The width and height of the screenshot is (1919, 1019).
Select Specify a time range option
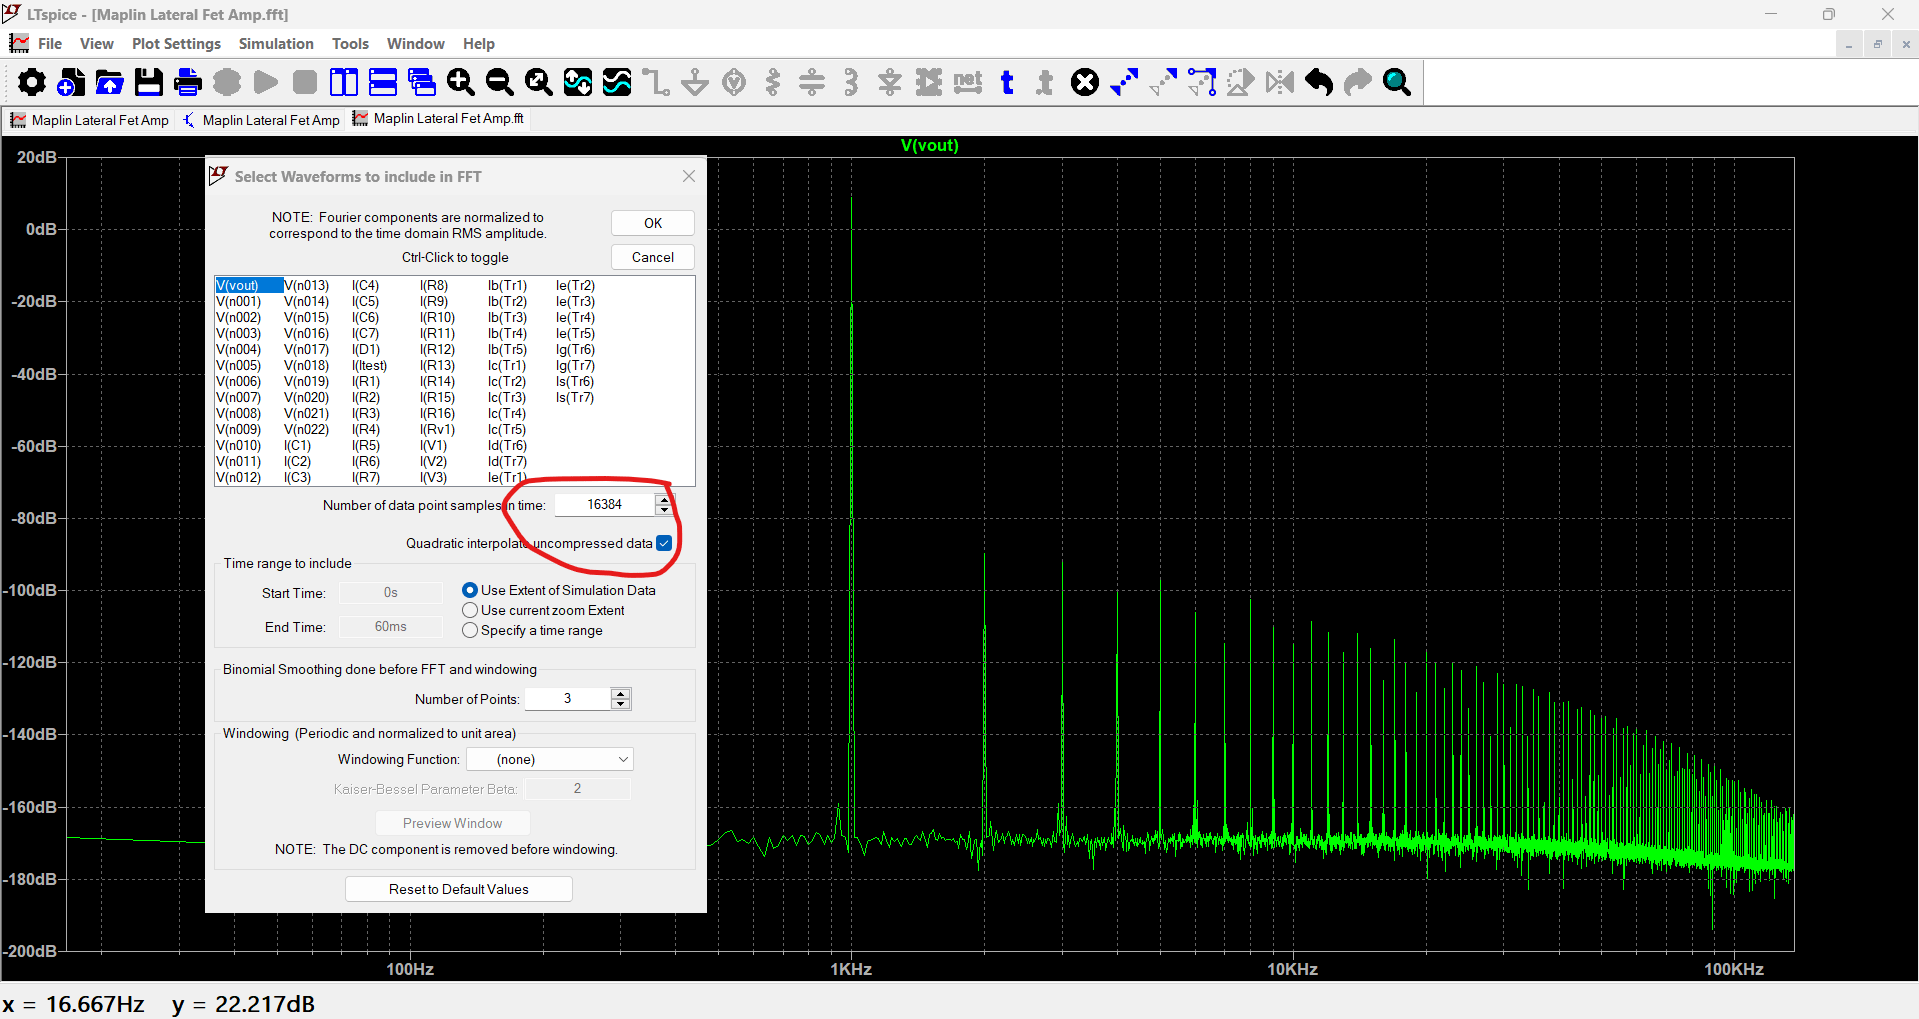pyautogui.click(x=533, y=630)
